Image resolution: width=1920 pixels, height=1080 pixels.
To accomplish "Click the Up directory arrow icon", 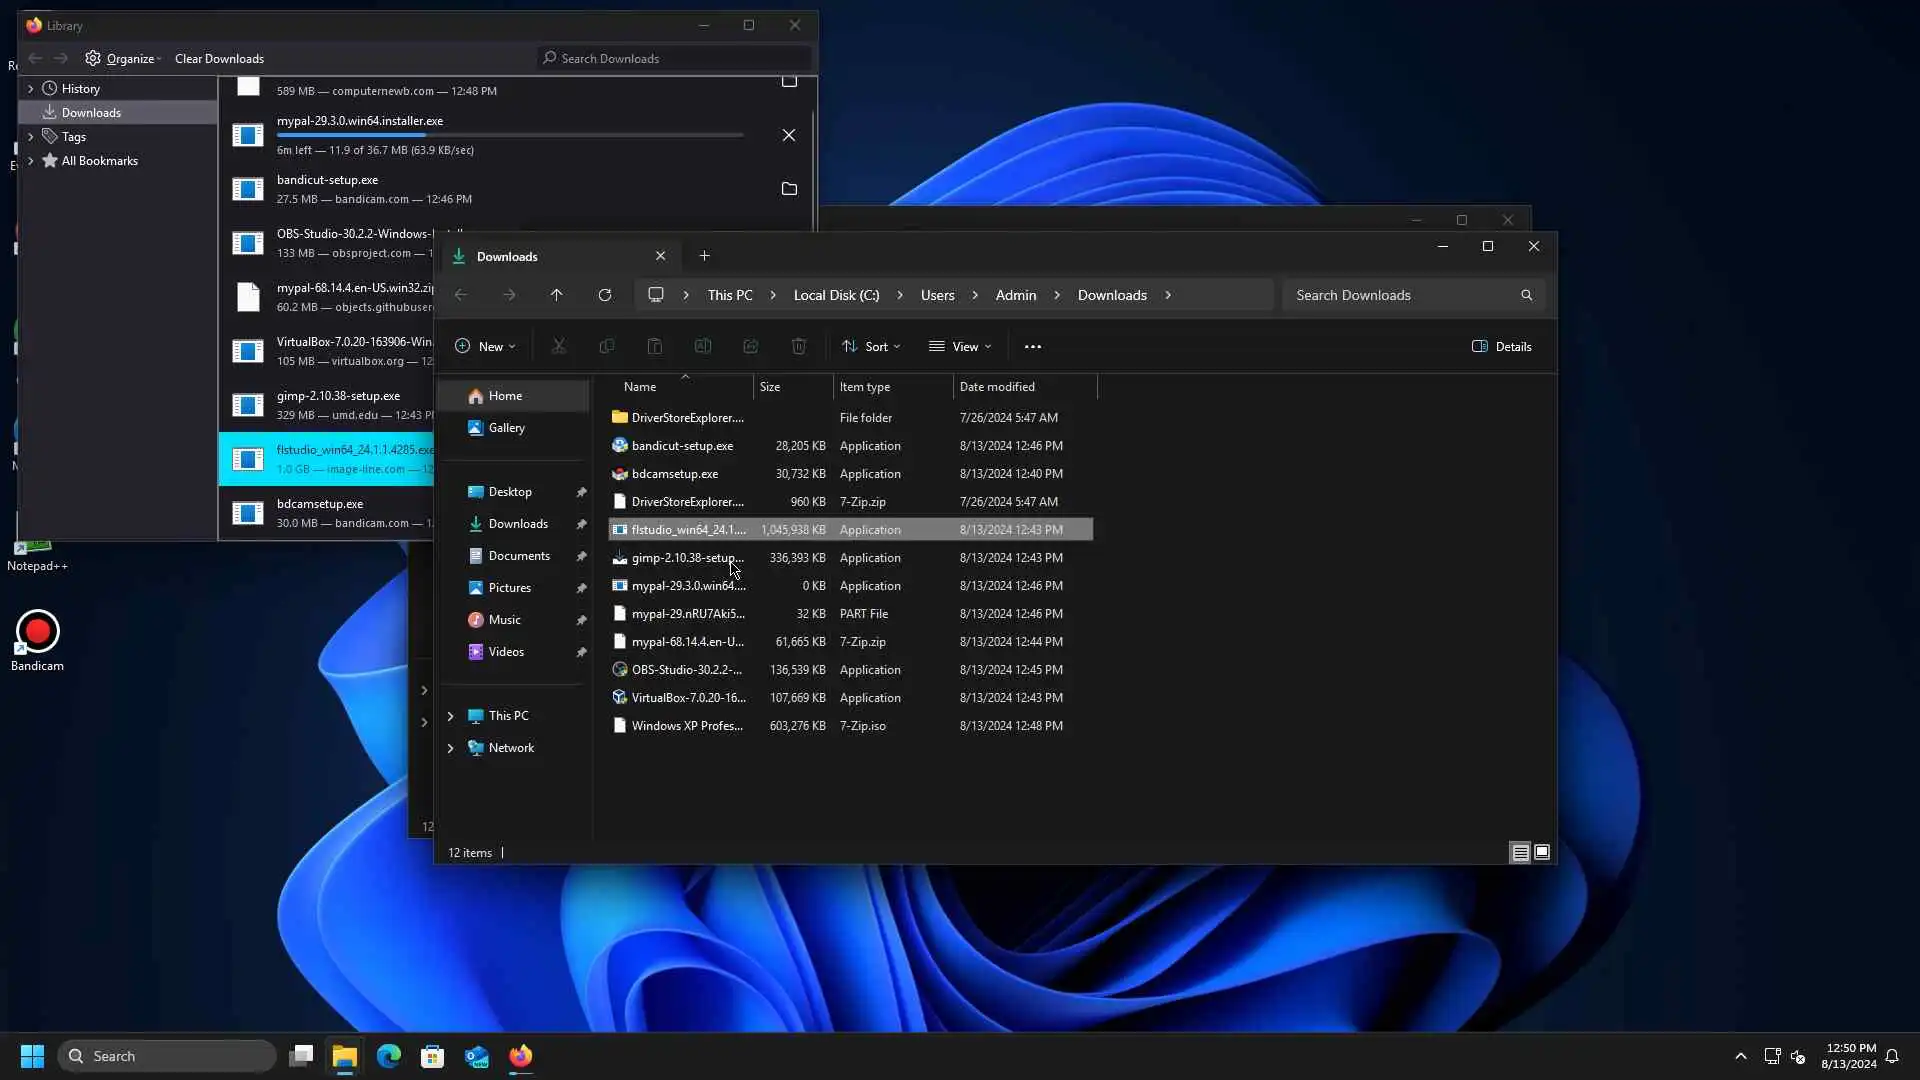I will coord(557,295).
